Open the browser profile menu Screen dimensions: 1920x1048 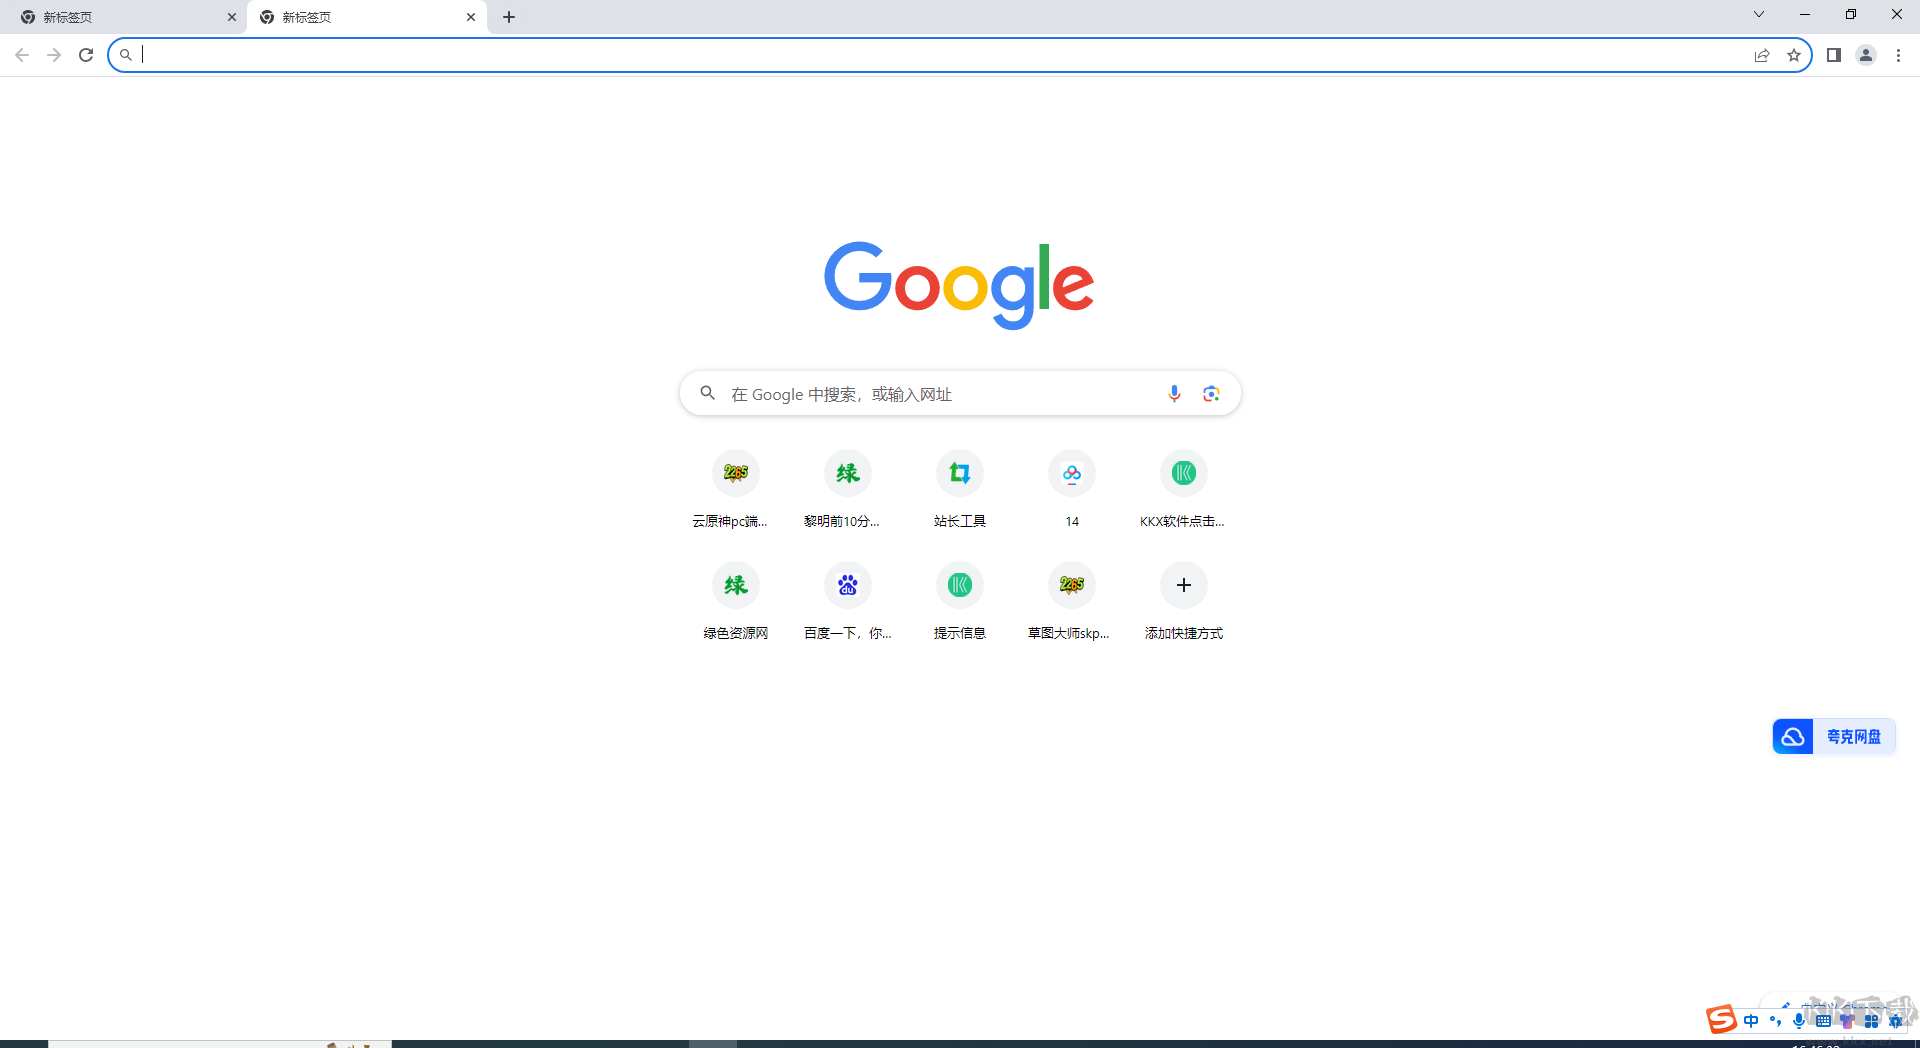click(1866, 55)
